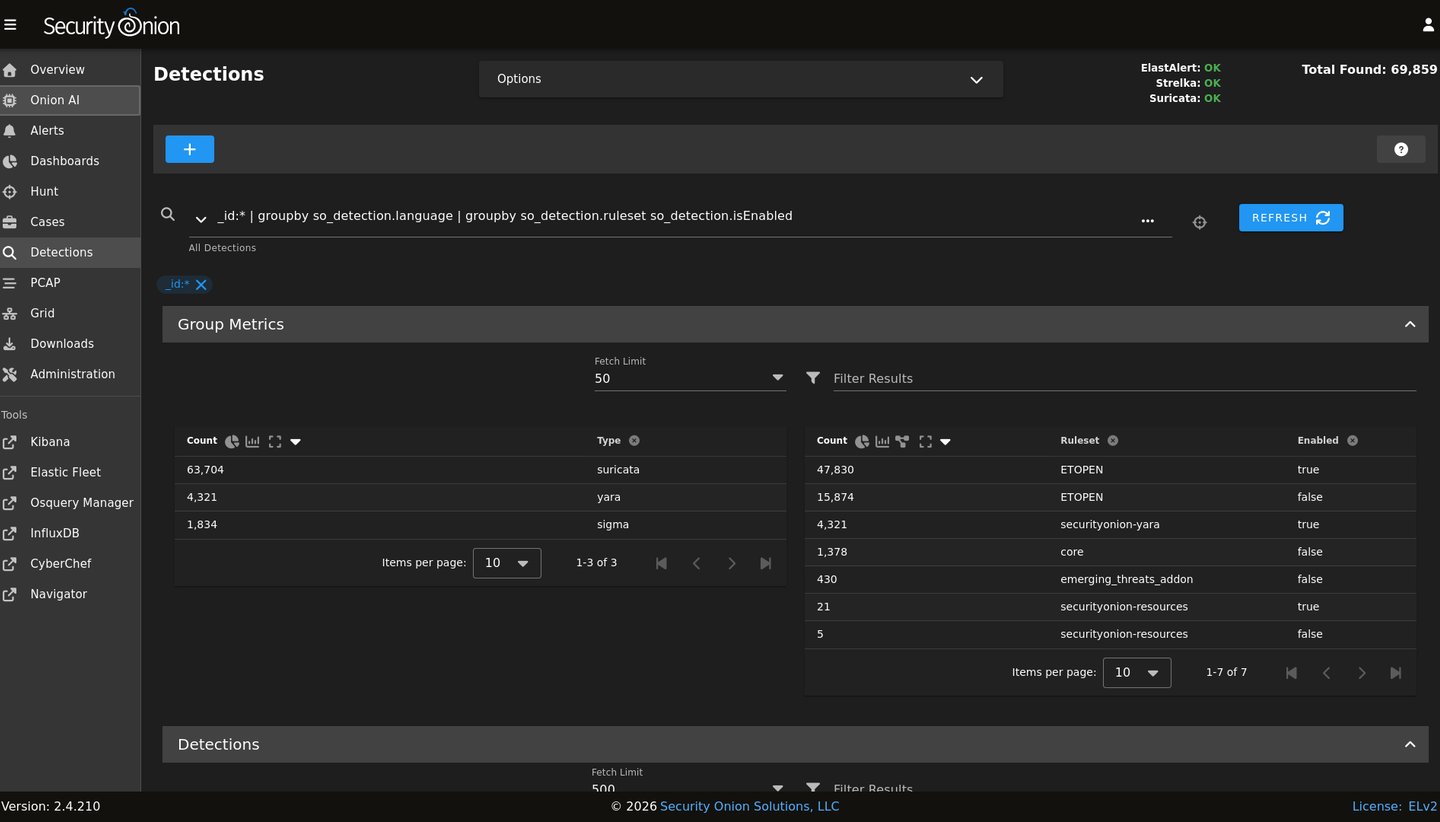Open Hunt in the sidebar
The width and height of the screenshot is (1440, 822).
pos(44,191)
